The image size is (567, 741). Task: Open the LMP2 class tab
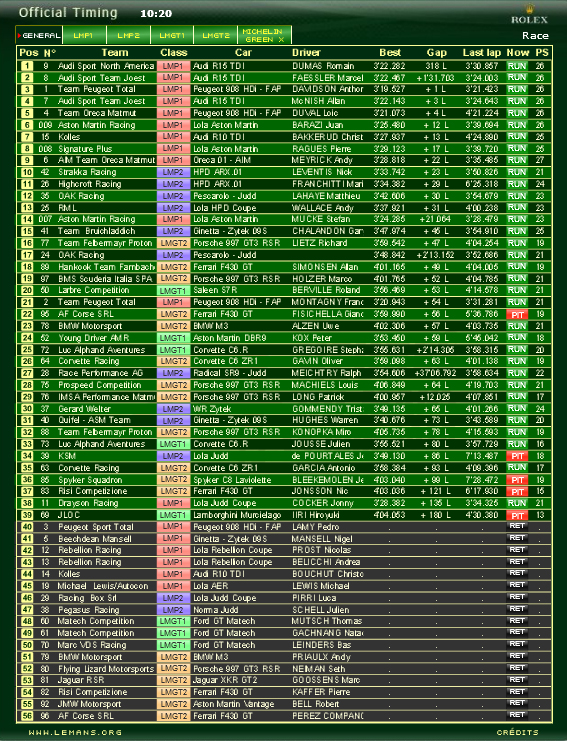tap(129, 35)
